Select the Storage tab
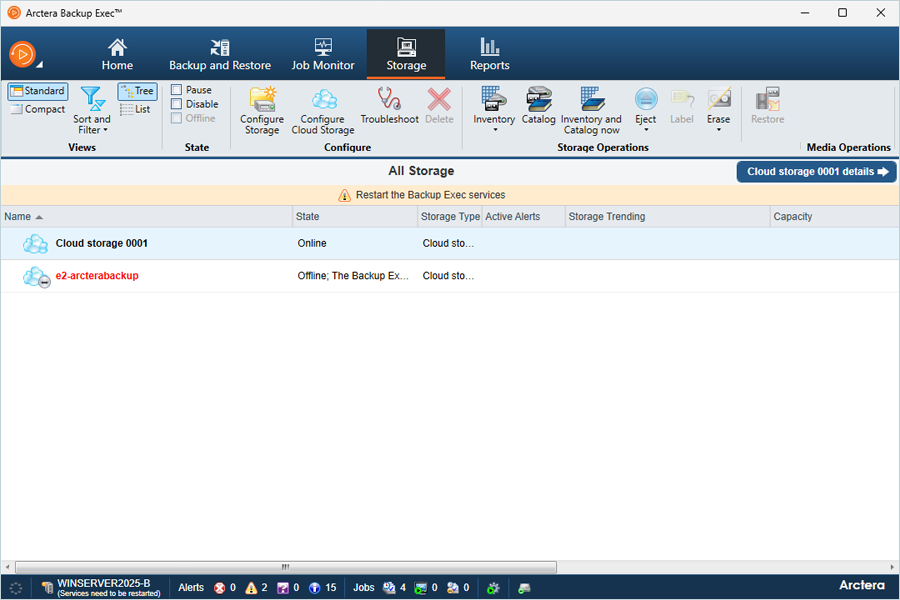The image size is (900, 600). pos(406,55)
